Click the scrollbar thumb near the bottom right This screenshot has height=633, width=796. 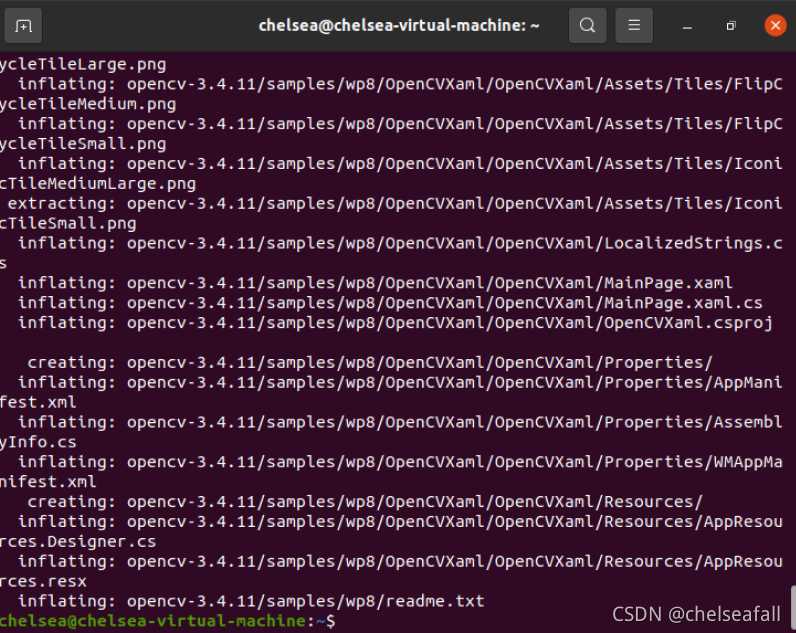(792, 609)
